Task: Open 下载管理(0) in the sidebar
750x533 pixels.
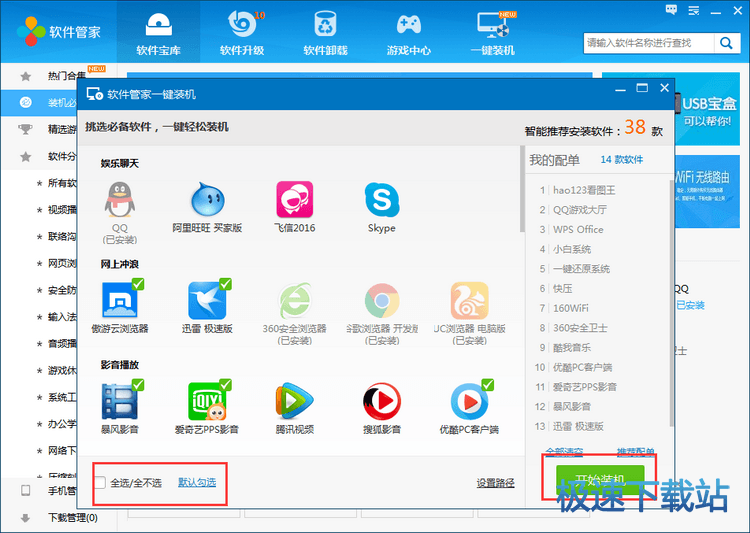Action: click(x=73, y=518)
